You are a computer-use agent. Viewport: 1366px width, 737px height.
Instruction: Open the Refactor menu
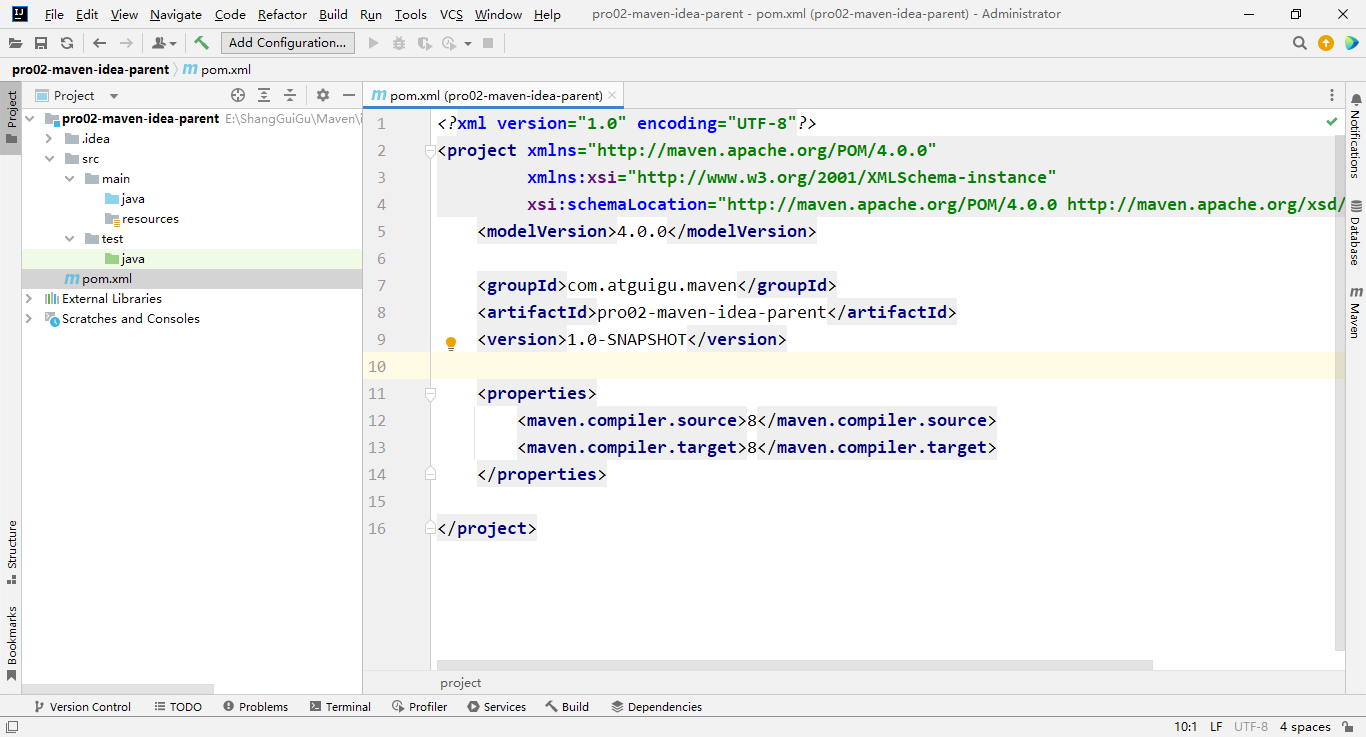point(282,14)
